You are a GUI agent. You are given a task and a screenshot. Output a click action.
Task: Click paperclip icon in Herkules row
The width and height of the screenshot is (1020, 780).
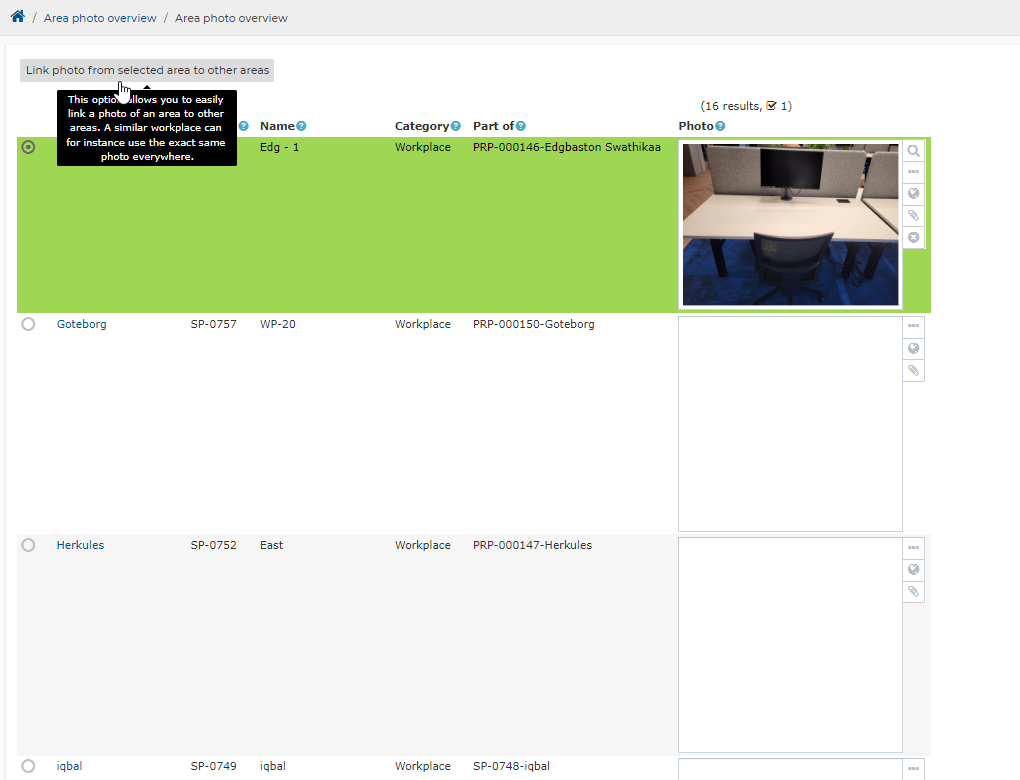point(913,592)
